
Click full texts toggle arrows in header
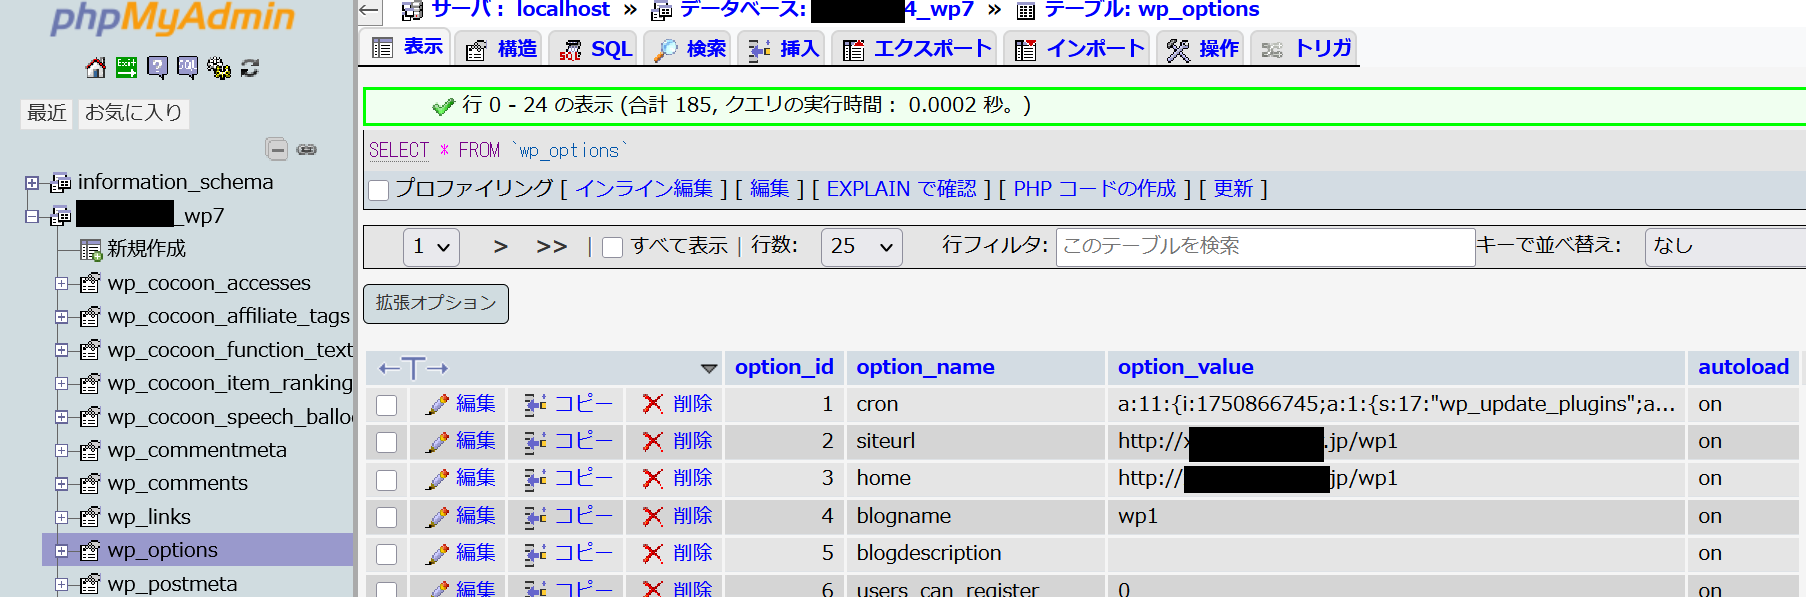(x=413, y=368)
